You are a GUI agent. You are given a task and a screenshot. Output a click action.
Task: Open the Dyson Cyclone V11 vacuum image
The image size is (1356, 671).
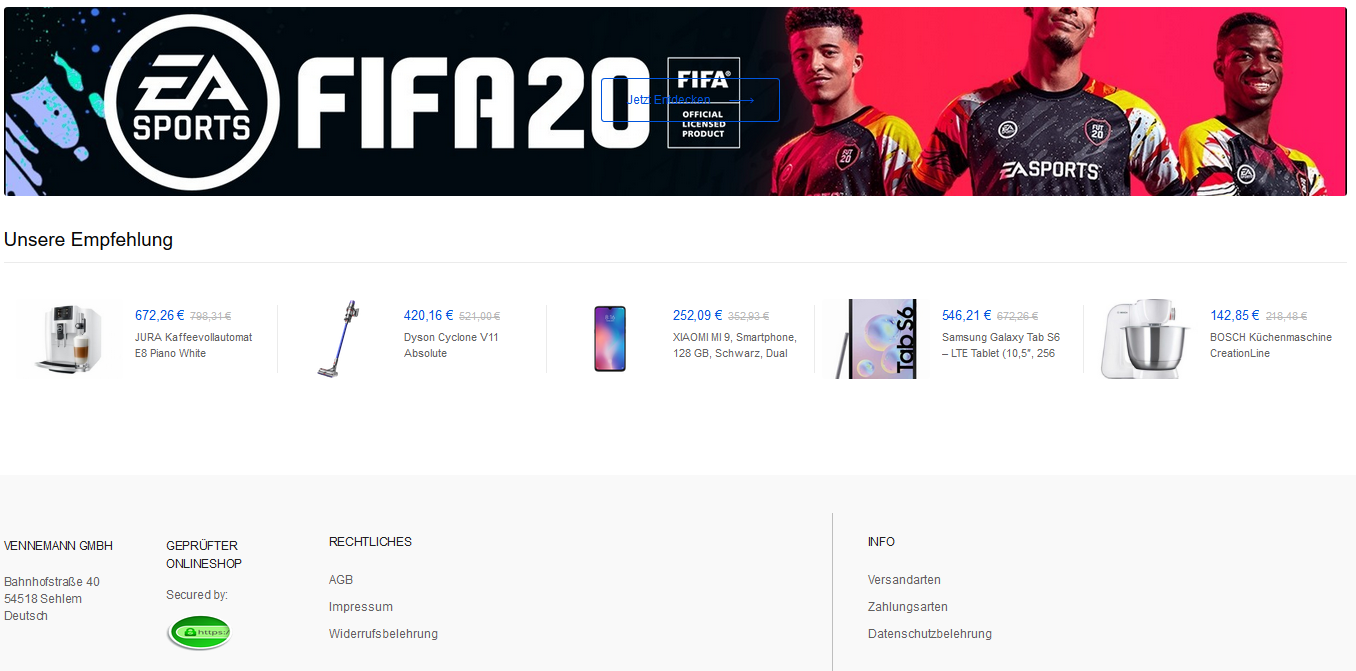[x=338, y=339]
